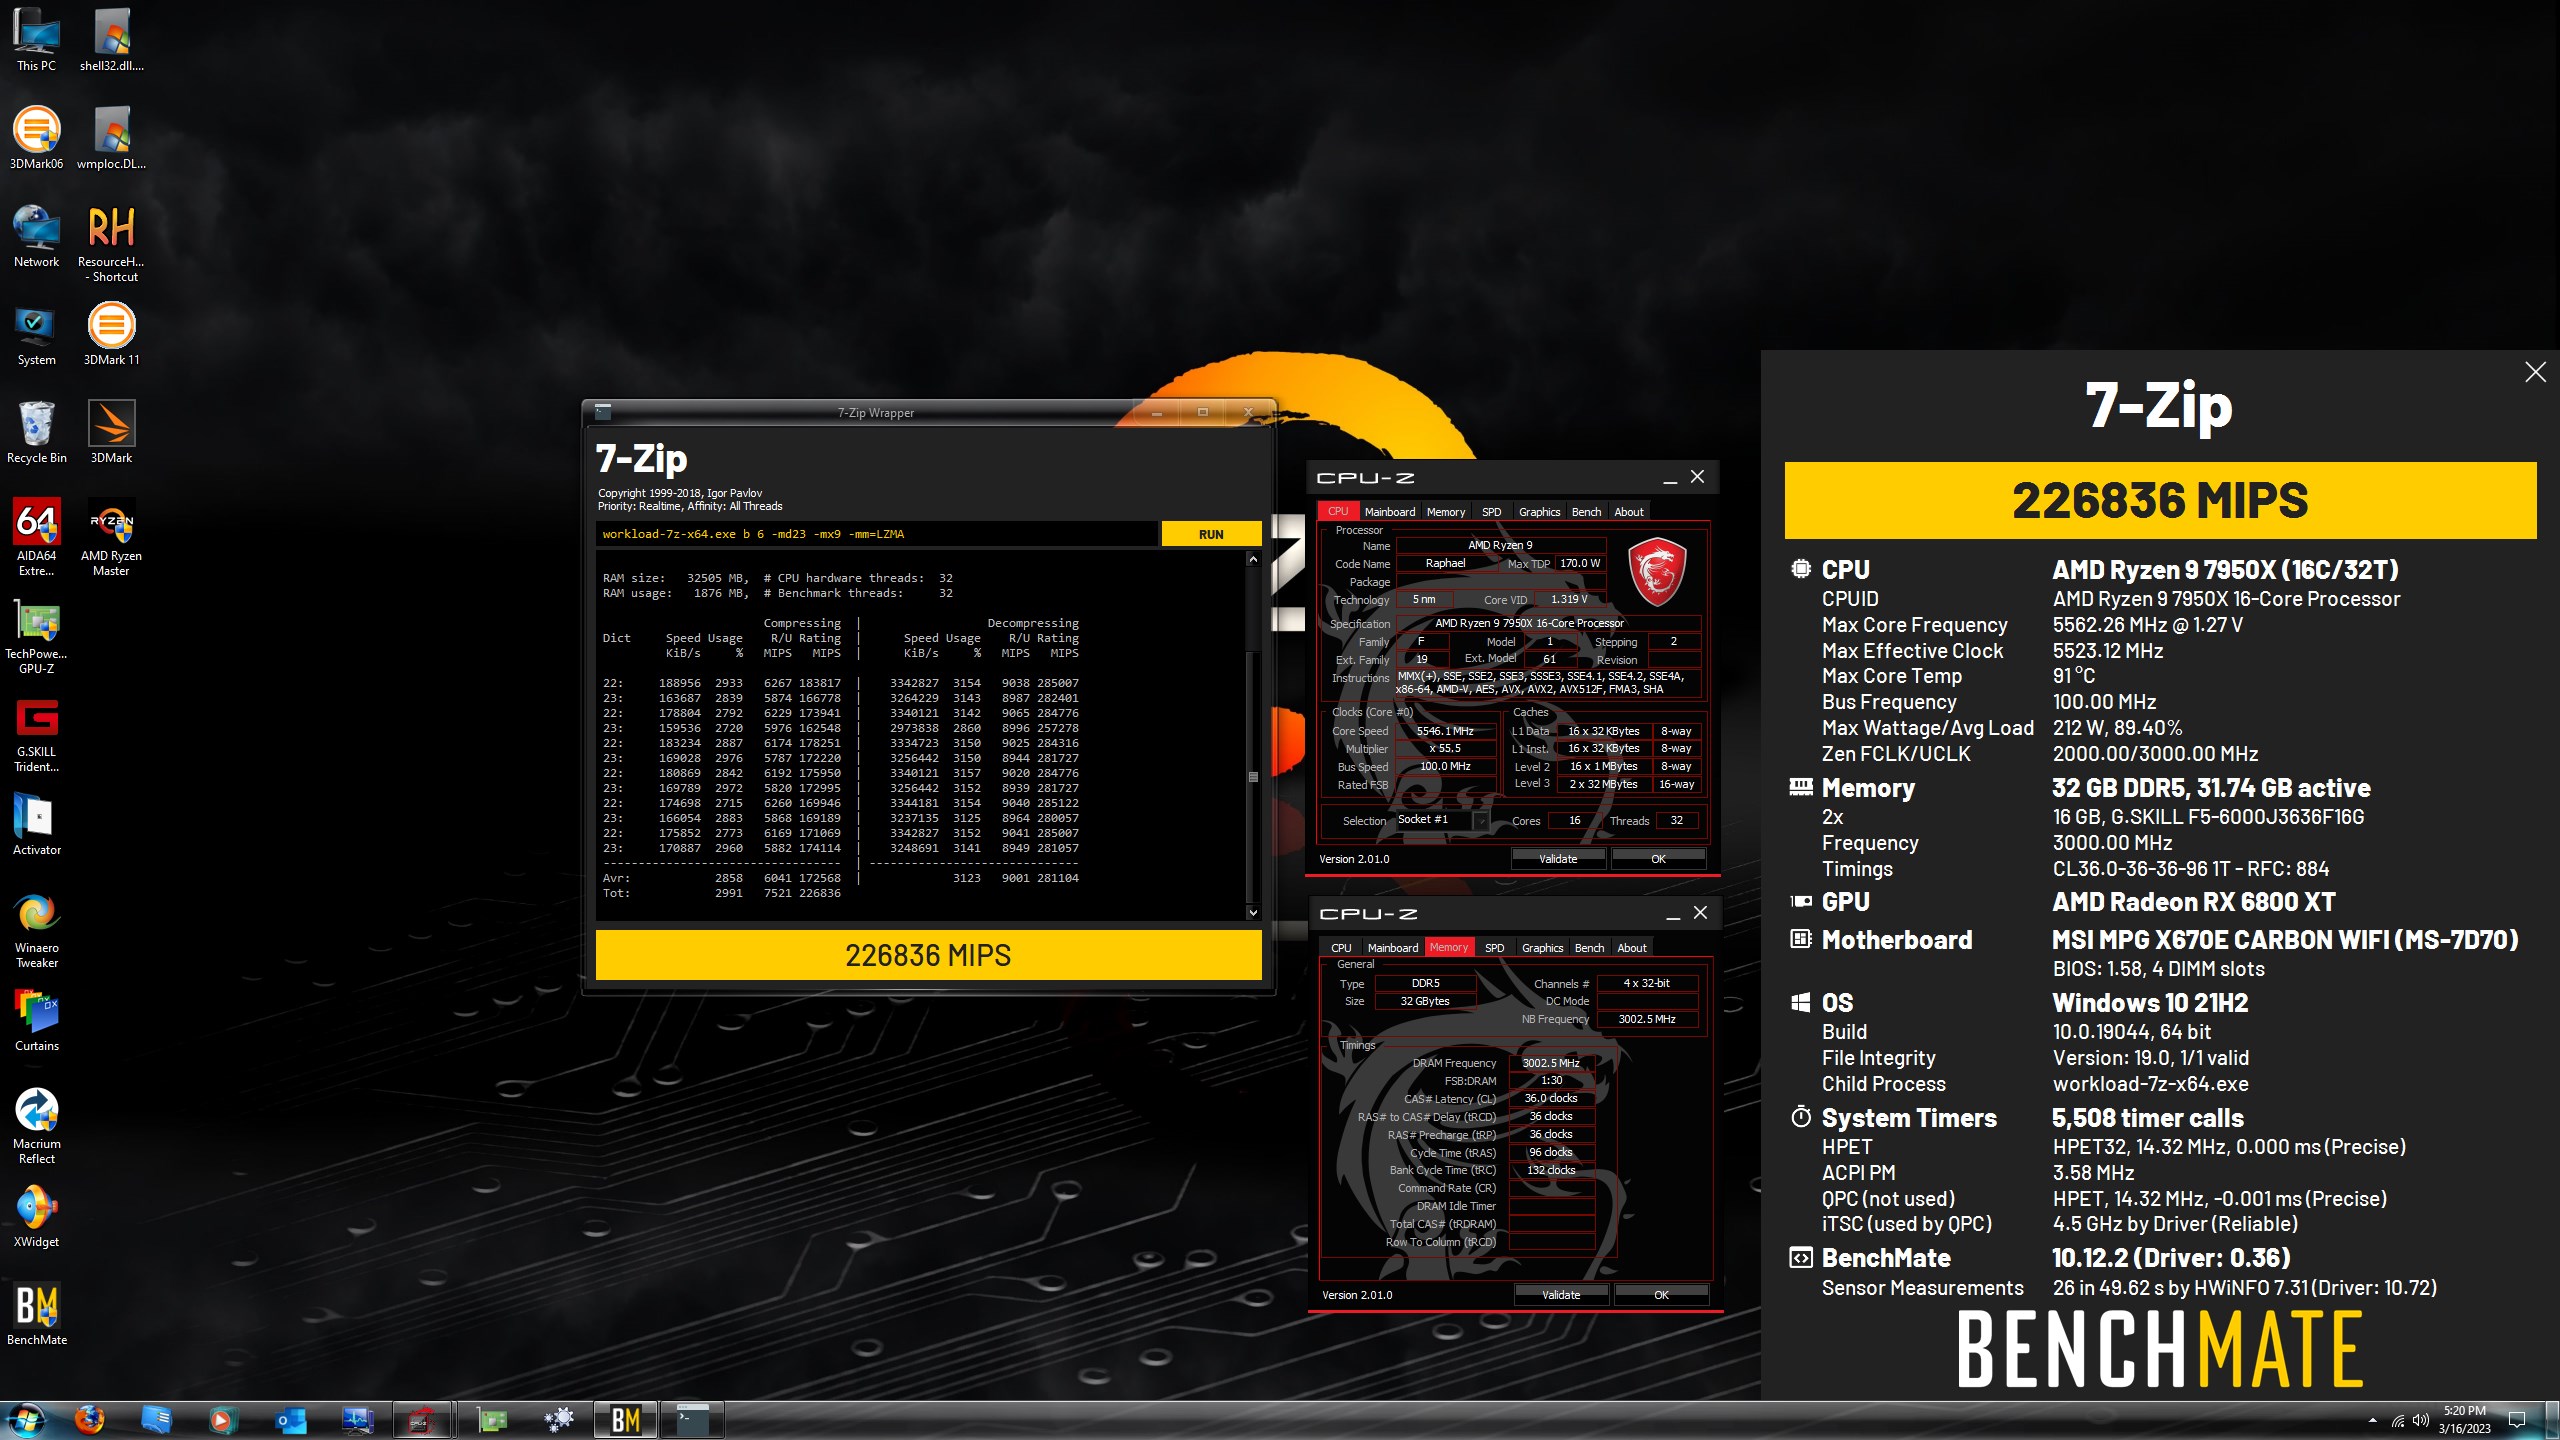Screen dimensions: 2560x1440
Task: Open AIDA64 Extreme desktop icon
Action: click(x=36, y=538)
